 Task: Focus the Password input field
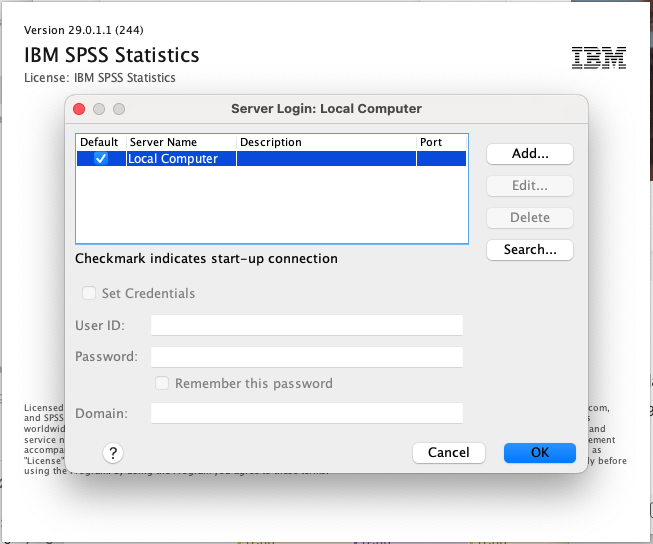pyautogui.click(x=307, y=357)
